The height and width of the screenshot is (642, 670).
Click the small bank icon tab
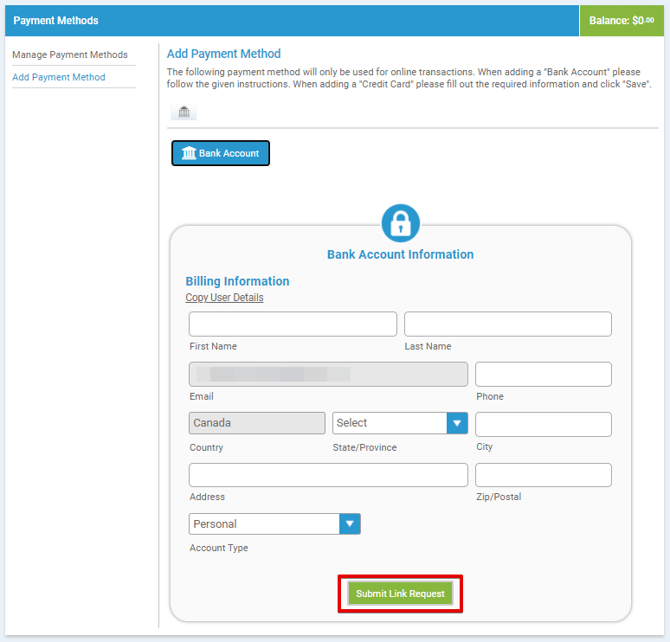(184, 112)
